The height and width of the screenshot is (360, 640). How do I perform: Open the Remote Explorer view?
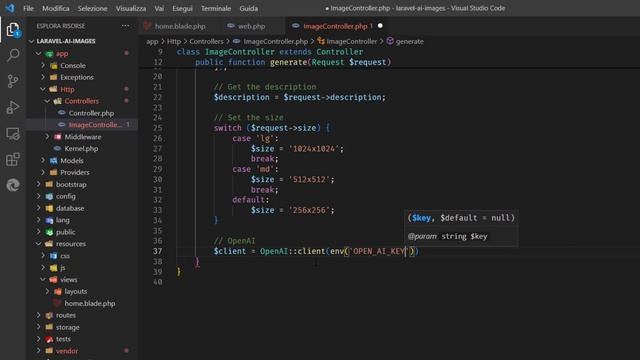coord(13,133)
